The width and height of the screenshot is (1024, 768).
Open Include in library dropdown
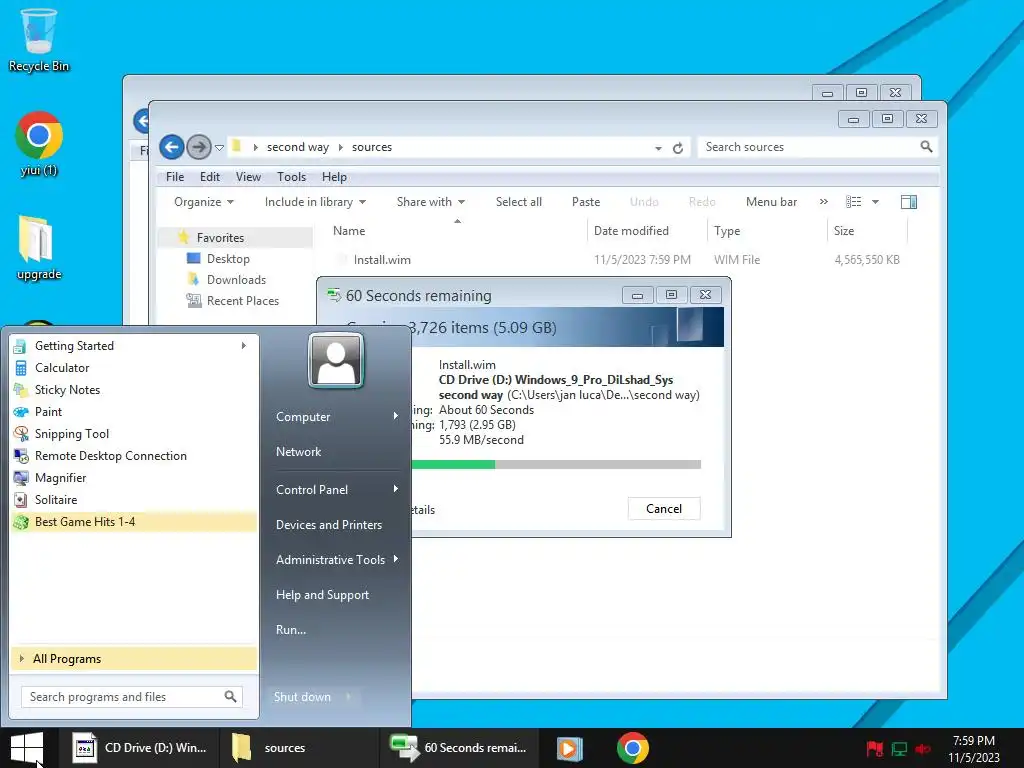[315, 202]
